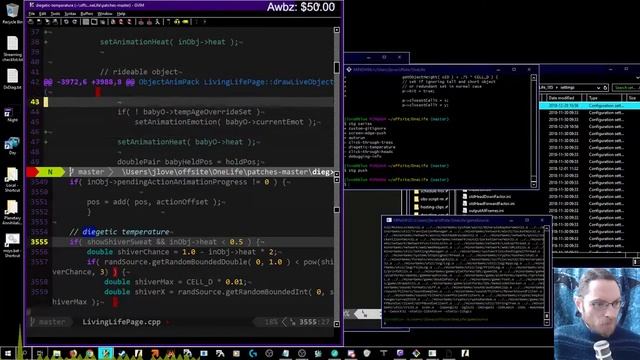
Task: Click the Planetary Annihilation desktop shortcut
Action: click(x=12, y=212)
